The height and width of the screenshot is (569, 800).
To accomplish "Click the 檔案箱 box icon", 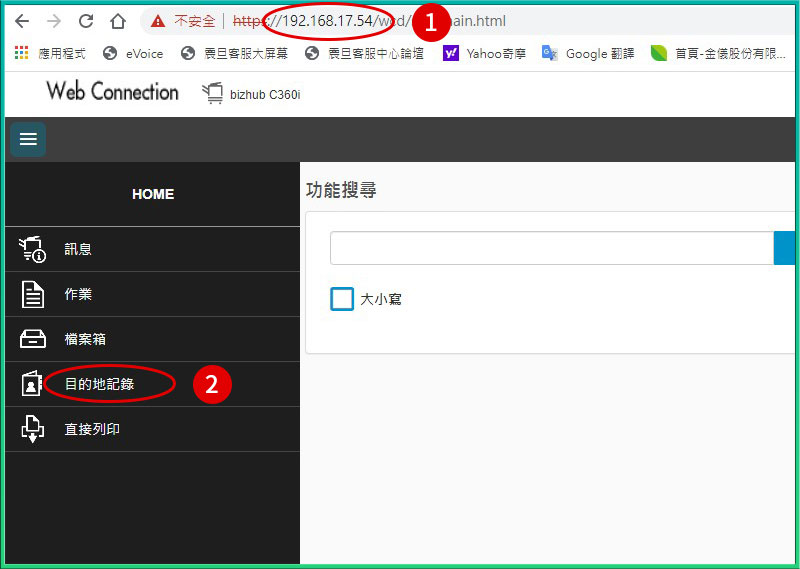I will click(33, 339).
